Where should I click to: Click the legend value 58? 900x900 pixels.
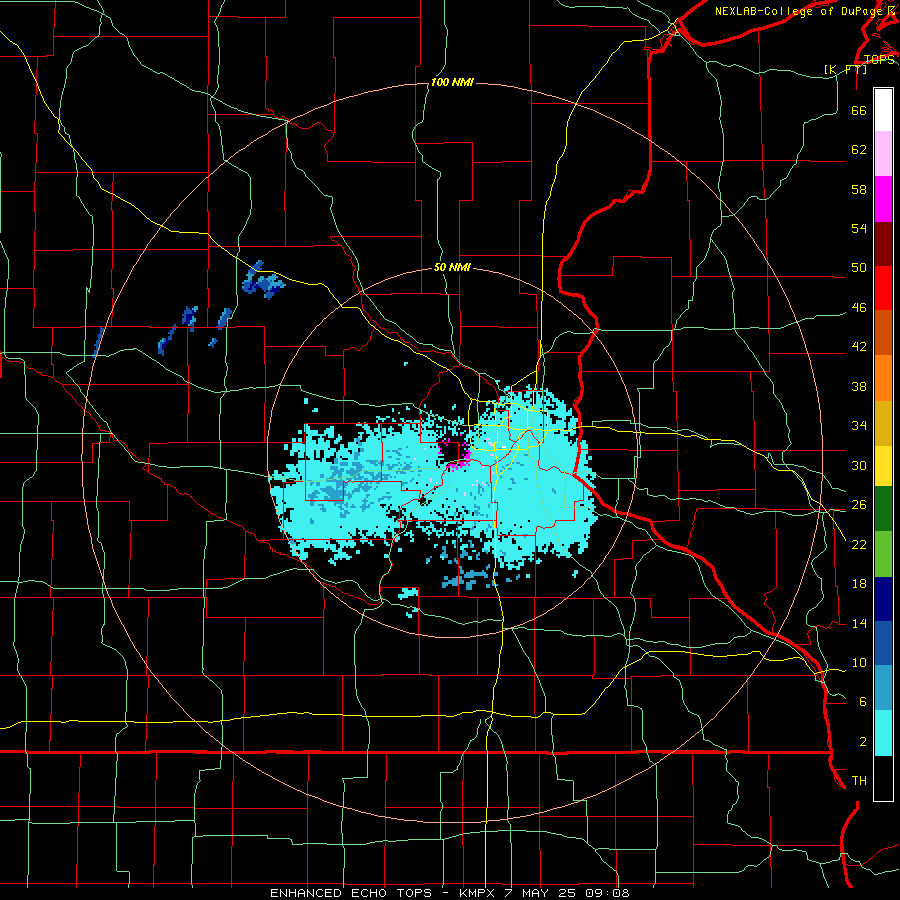coord(859,189)
